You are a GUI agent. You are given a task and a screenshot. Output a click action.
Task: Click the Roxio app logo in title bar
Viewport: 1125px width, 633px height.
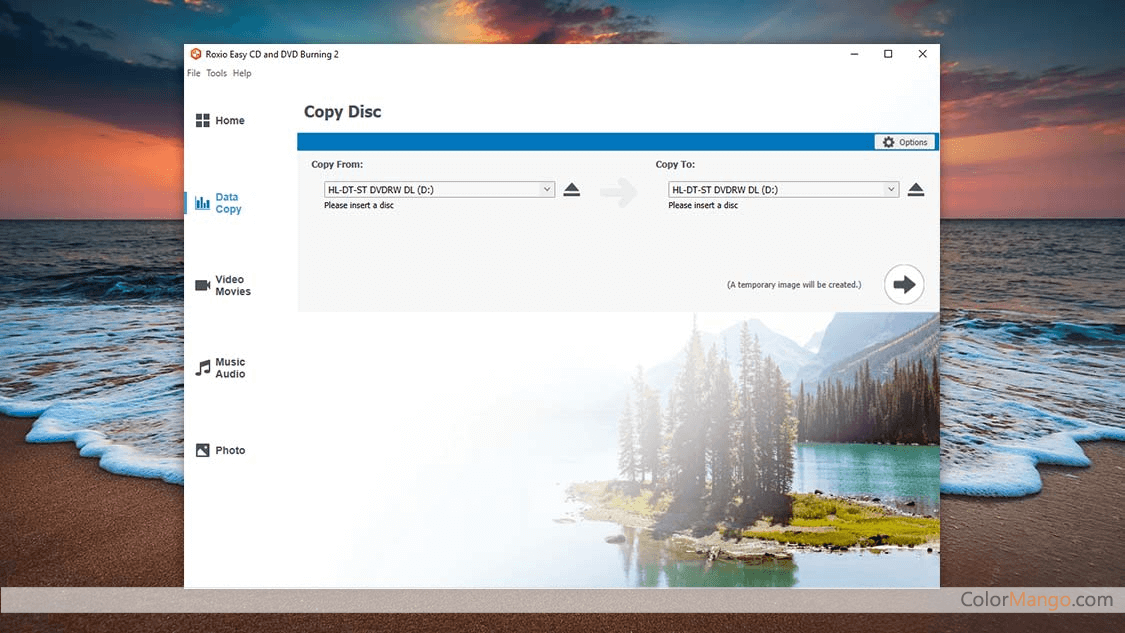(x=196, y=54)
